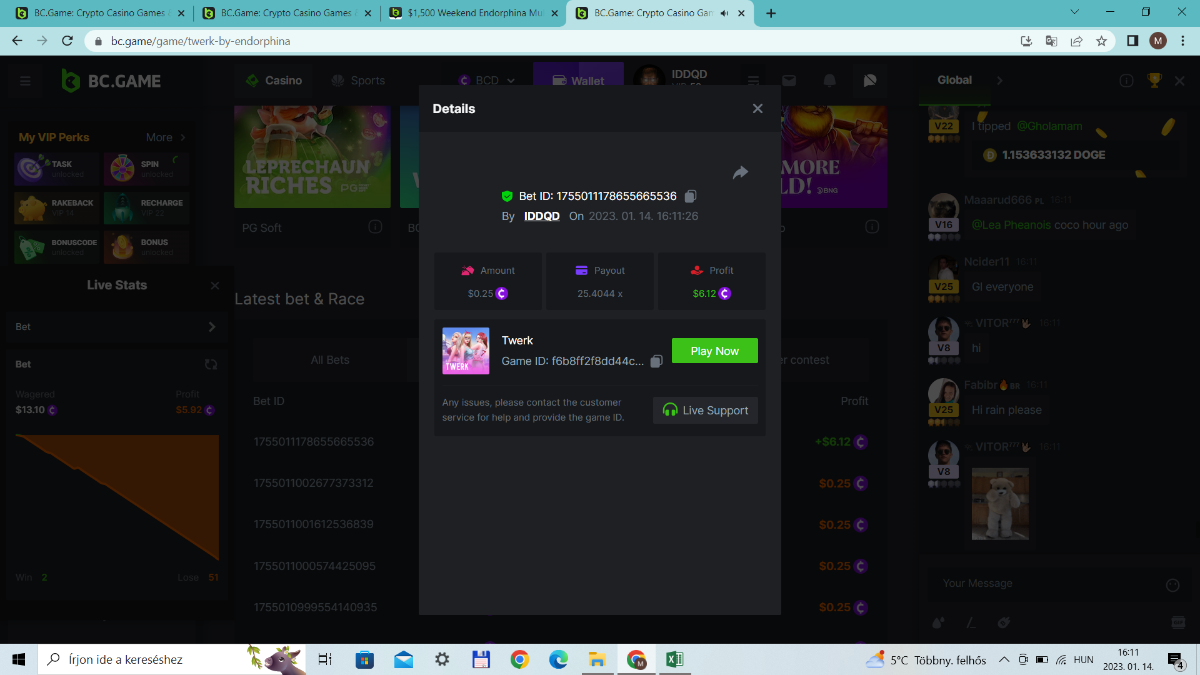Open Live Support chat
1200x675 pixels.
tap(705, 410)
